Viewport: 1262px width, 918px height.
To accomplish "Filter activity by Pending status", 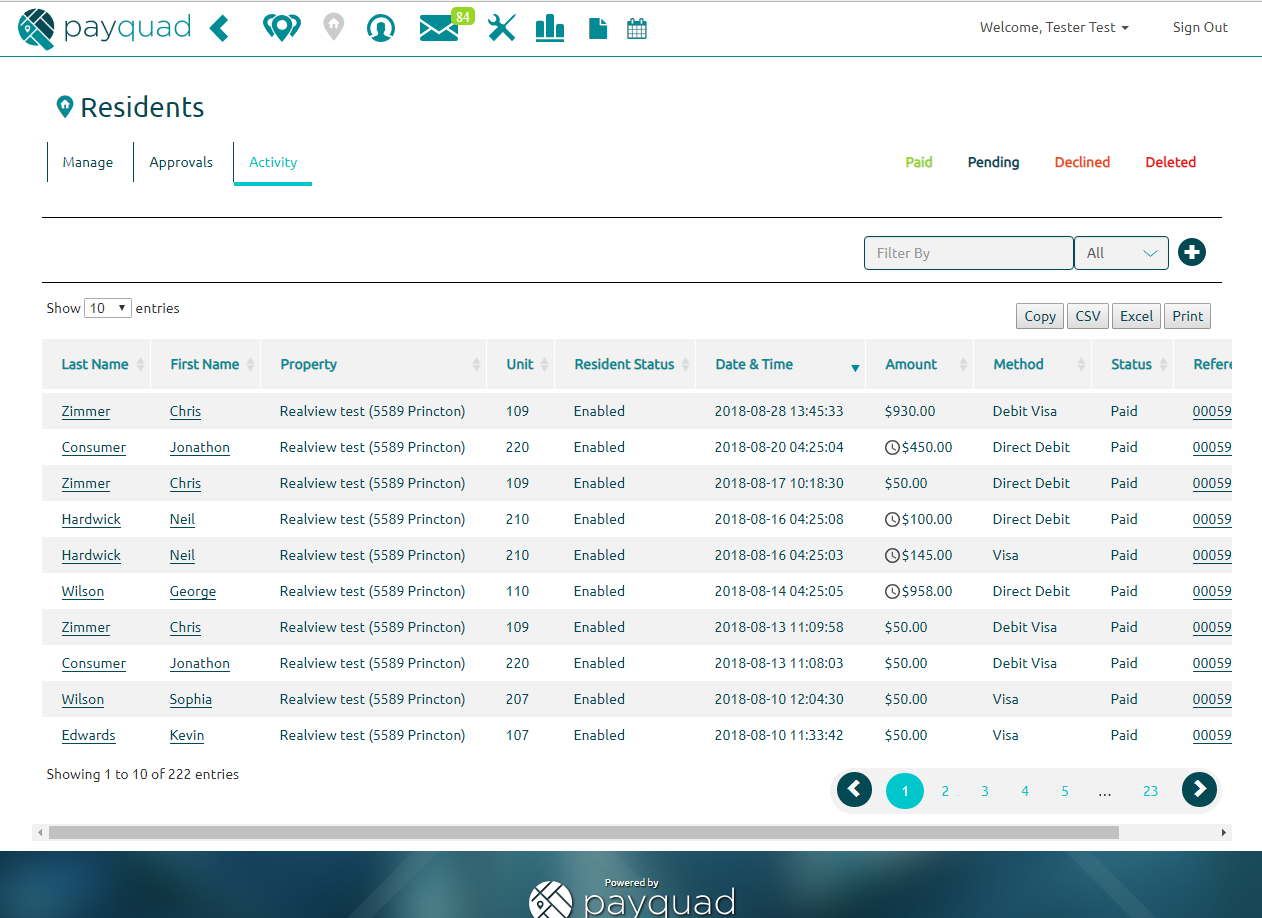I will (x=992, y=161).
